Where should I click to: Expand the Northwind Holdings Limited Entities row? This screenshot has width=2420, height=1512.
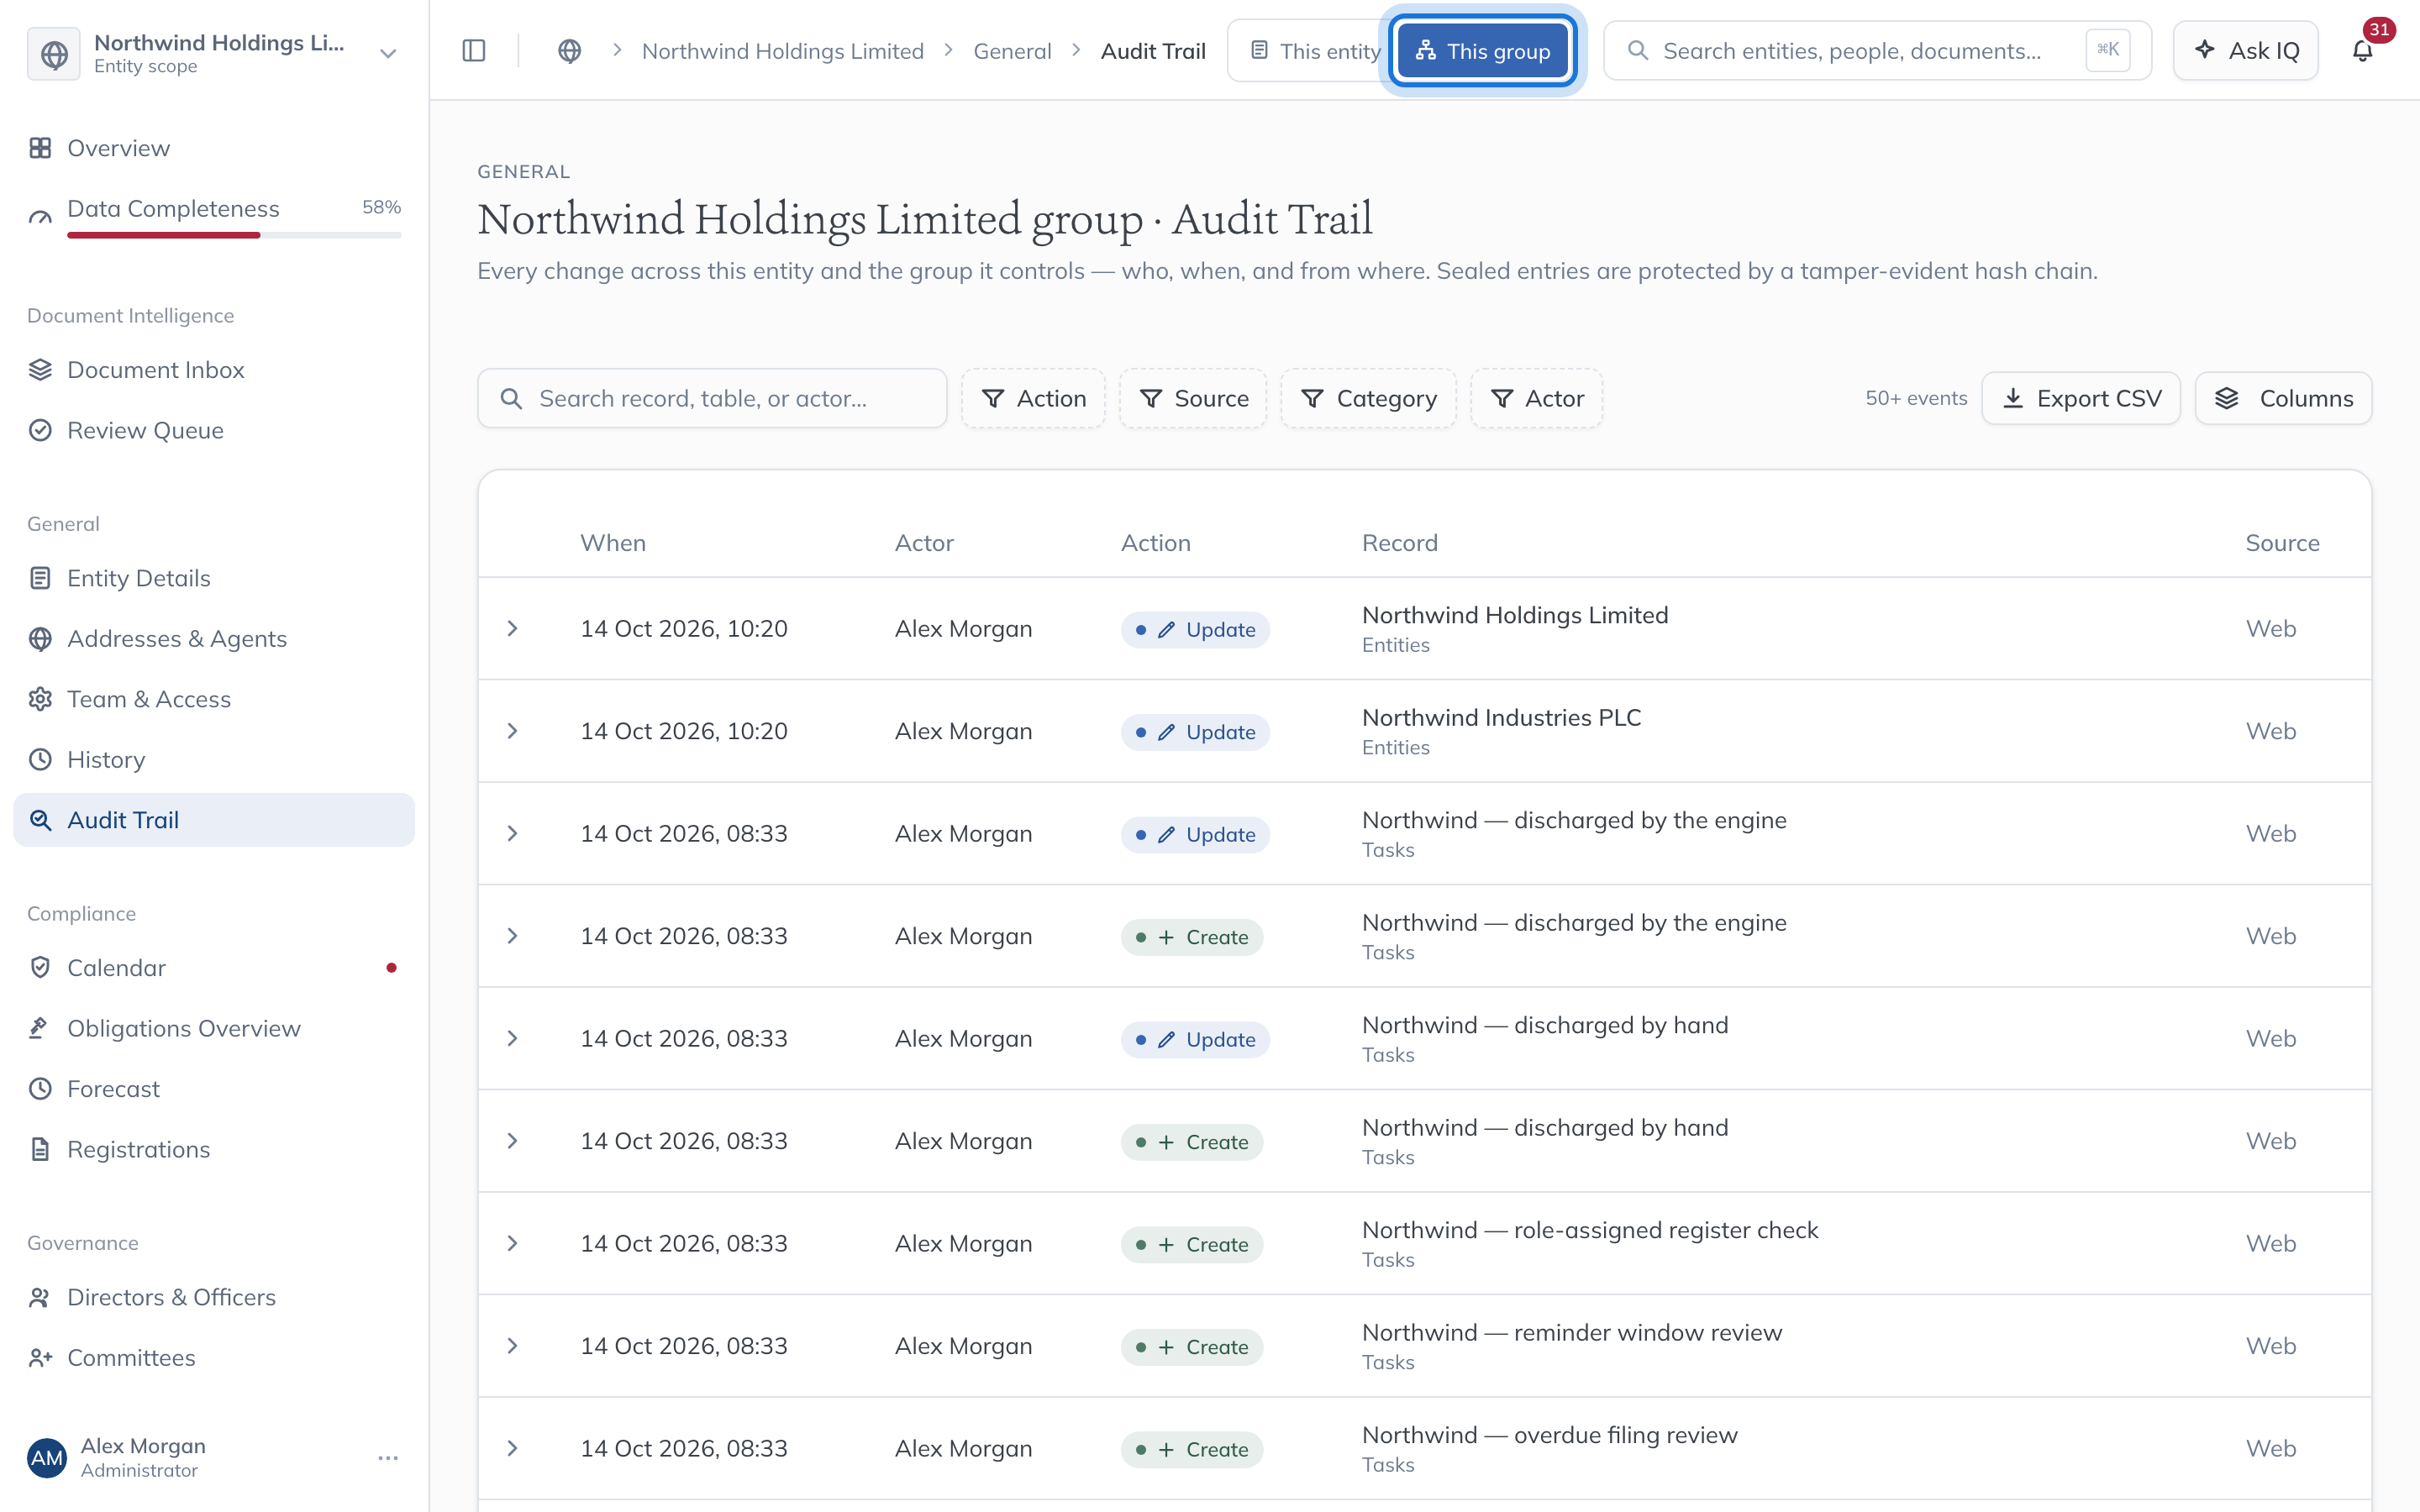(512, 628)
